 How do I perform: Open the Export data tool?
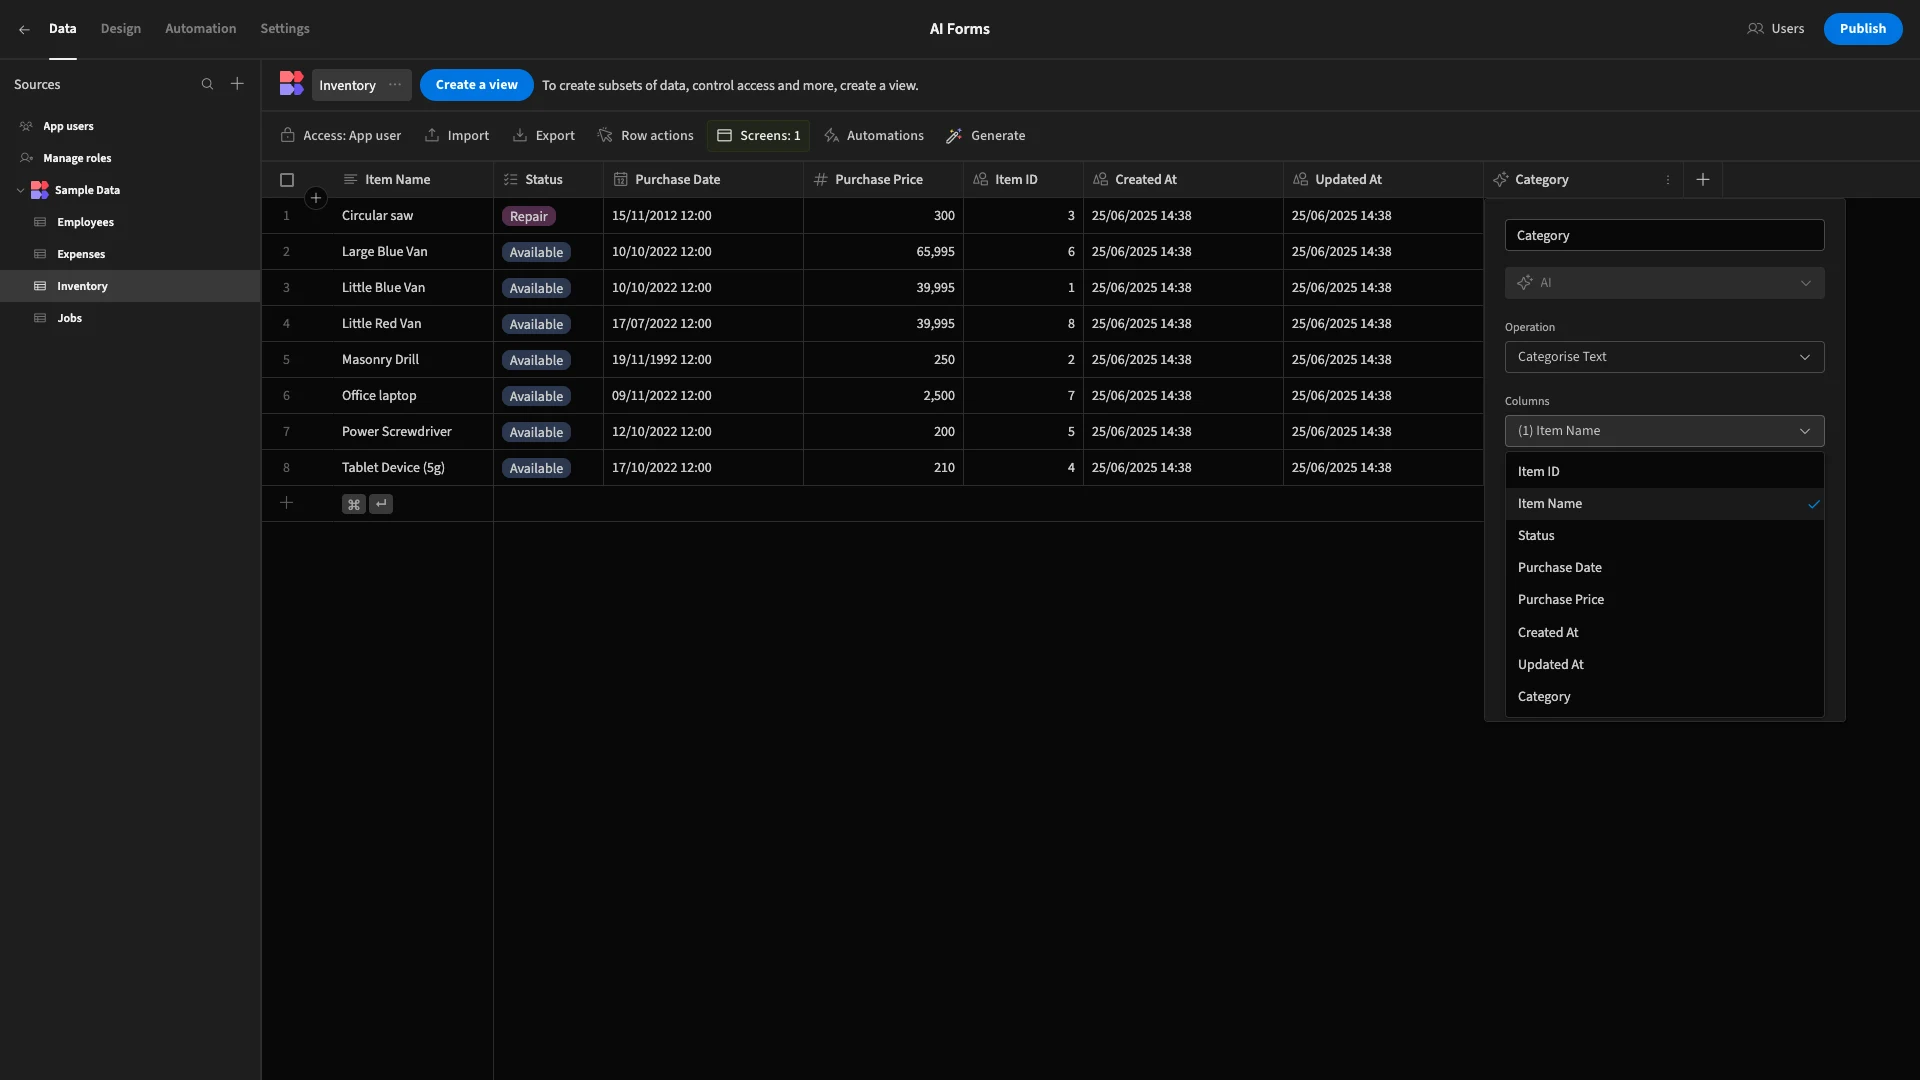[543, 136]
